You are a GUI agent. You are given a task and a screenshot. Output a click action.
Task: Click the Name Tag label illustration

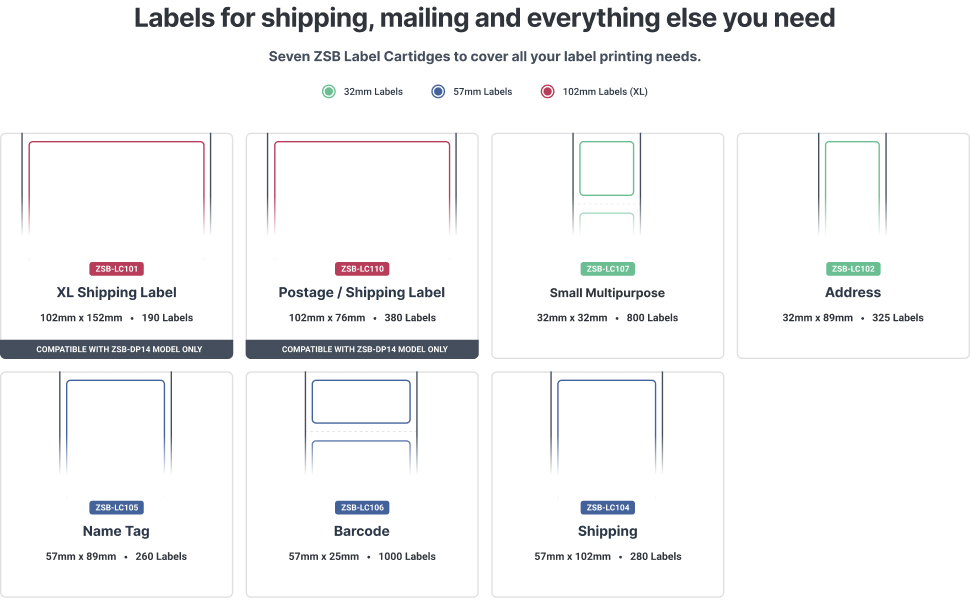click(x=116, y=435)
